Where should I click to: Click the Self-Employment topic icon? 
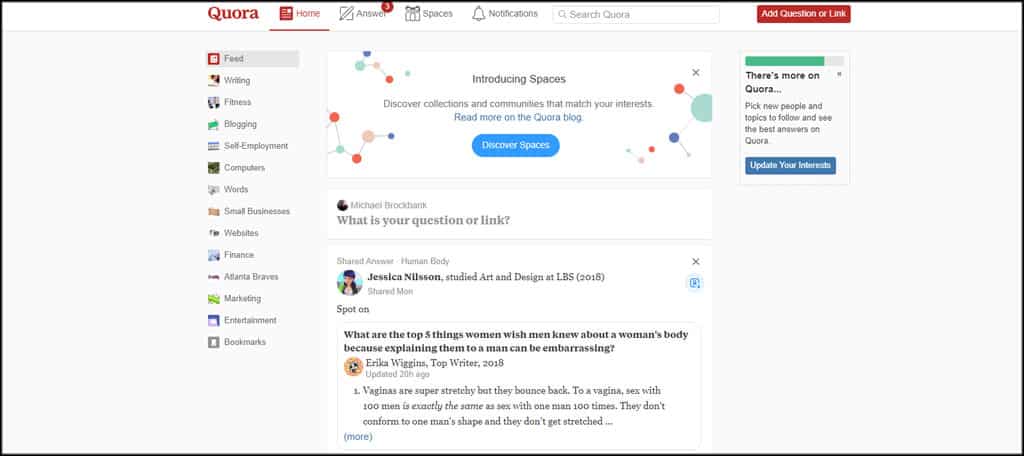point(214,146)
